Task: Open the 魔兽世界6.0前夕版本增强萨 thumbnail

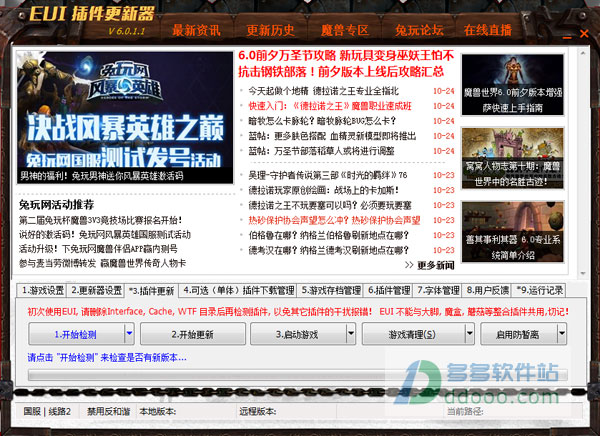Action: click(x=512, y=85)
